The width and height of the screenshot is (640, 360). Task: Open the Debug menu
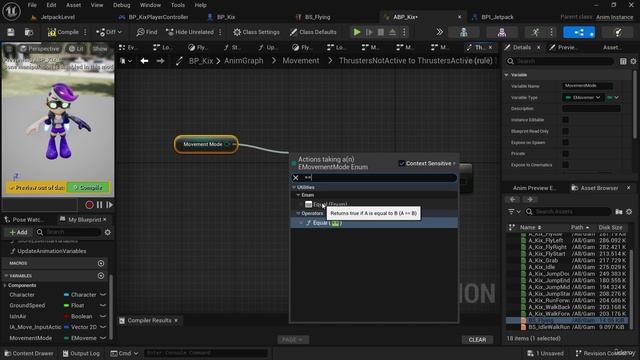(x=121, y=5)
